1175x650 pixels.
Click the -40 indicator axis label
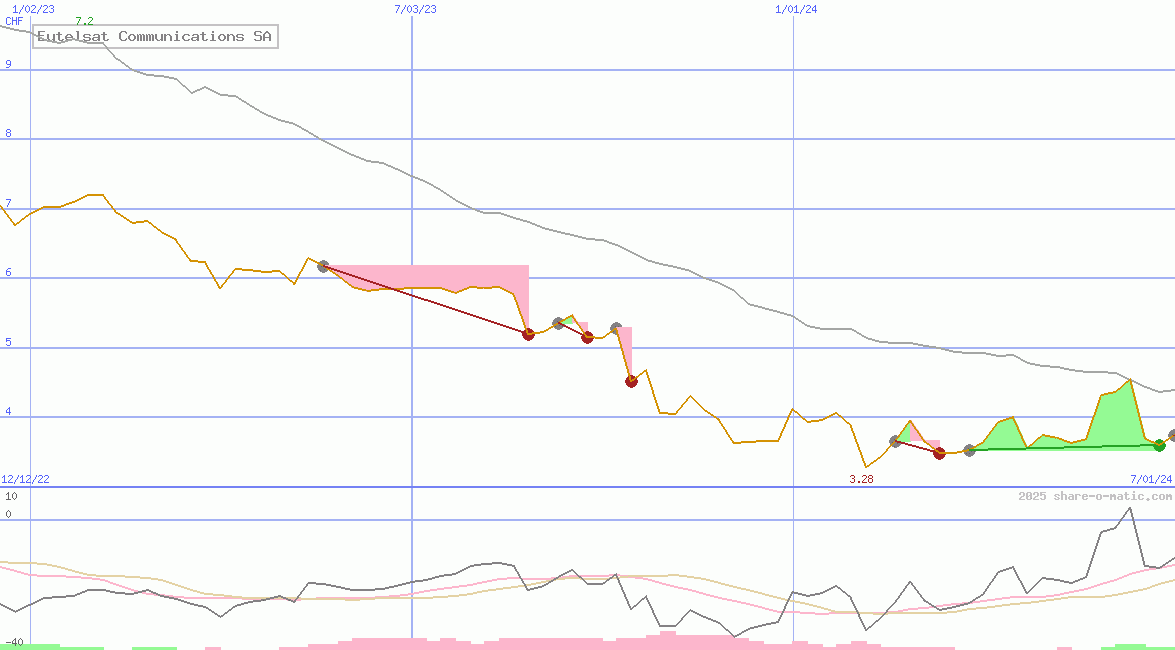click(x=14, y=642)
